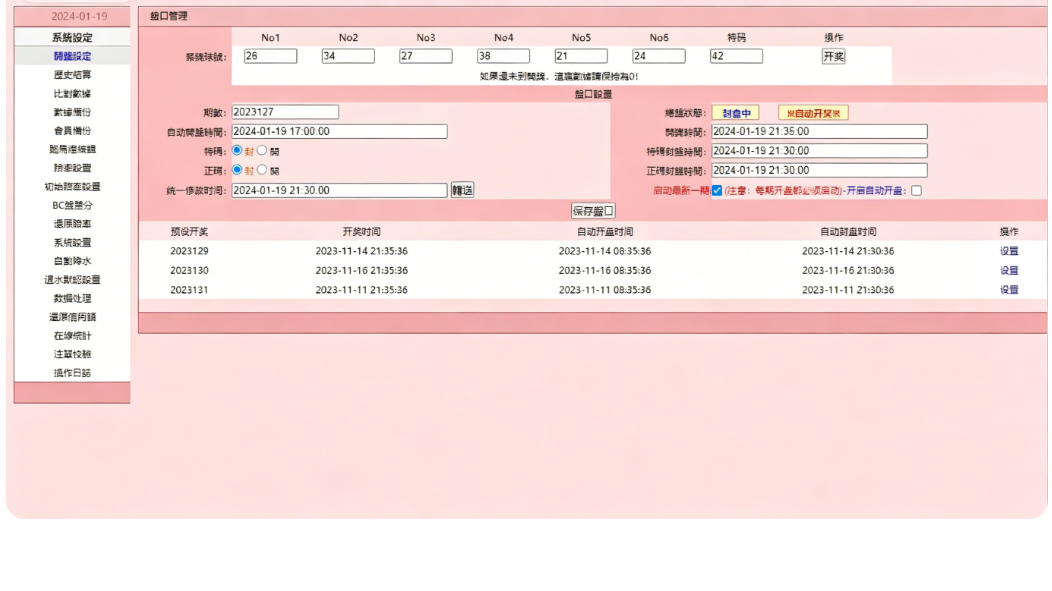Click the date 2024-01-19 above the sidebar

(79, 16)
